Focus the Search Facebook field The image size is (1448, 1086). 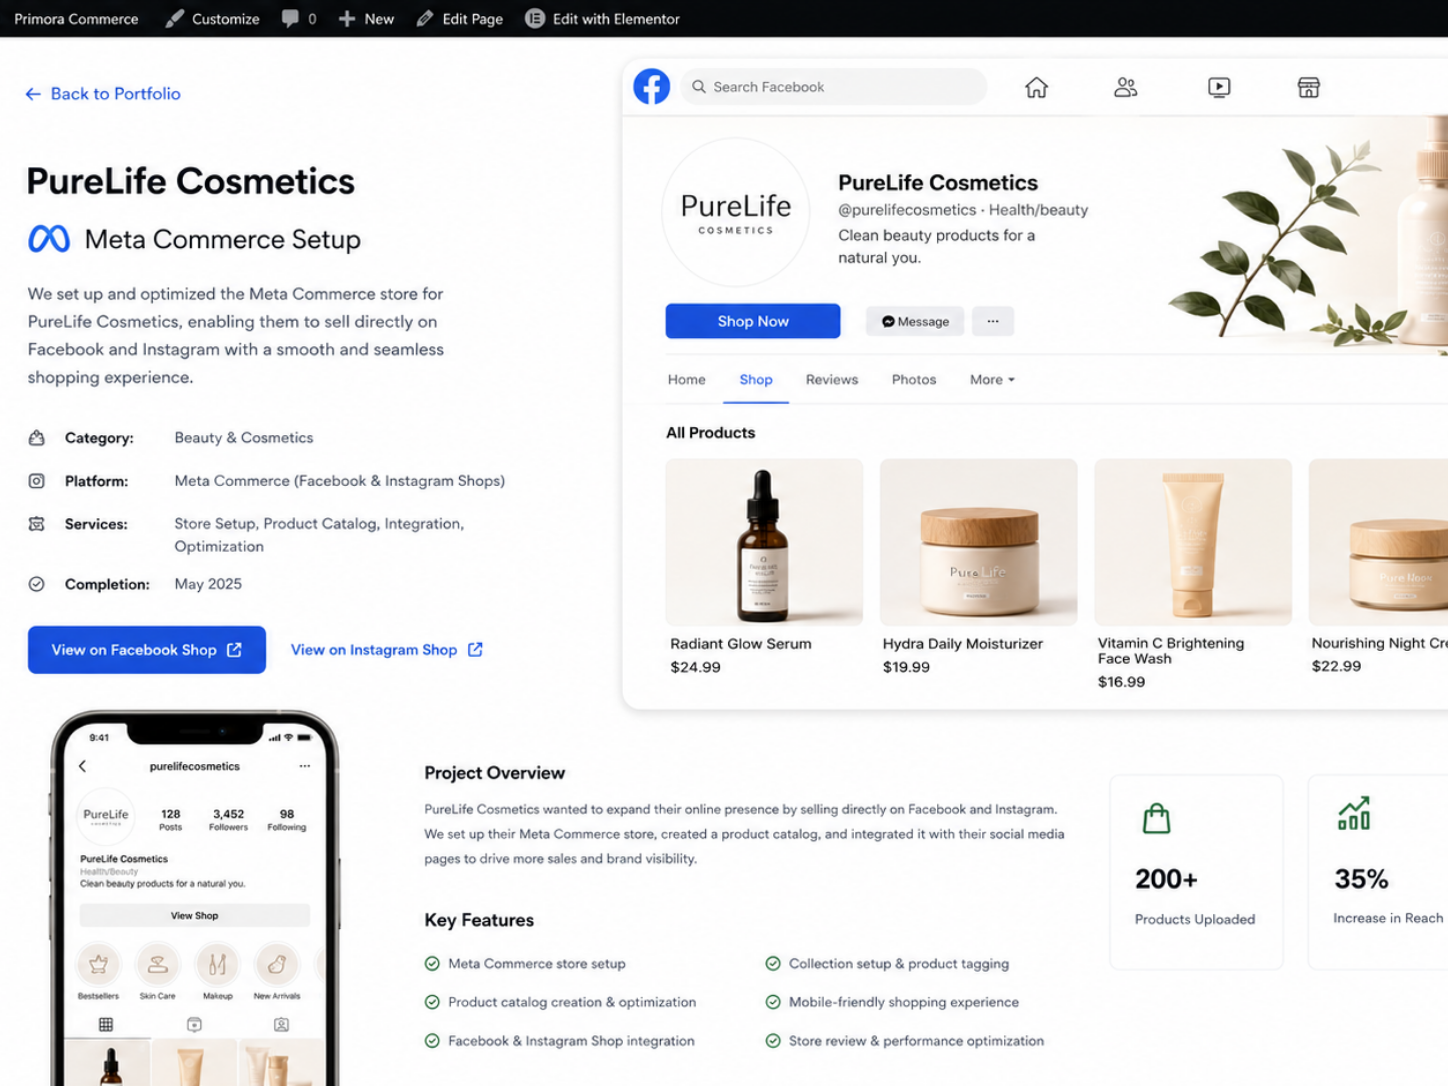(x=834, y=87)
